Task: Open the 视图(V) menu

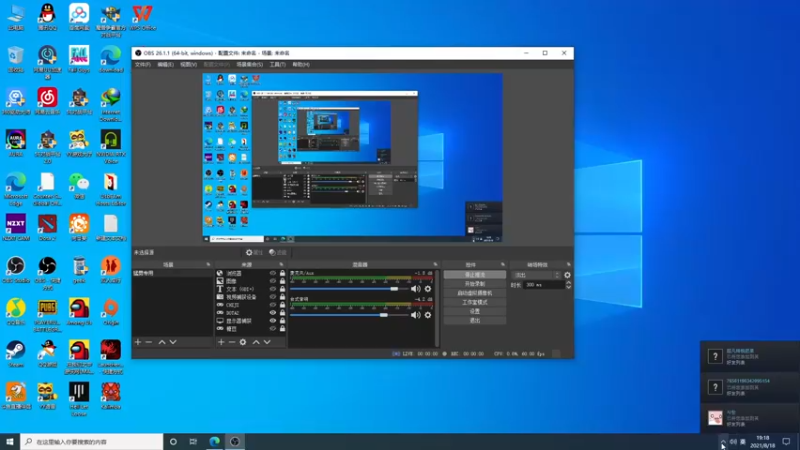Action: pyautogui.click(x=188, y=65)
